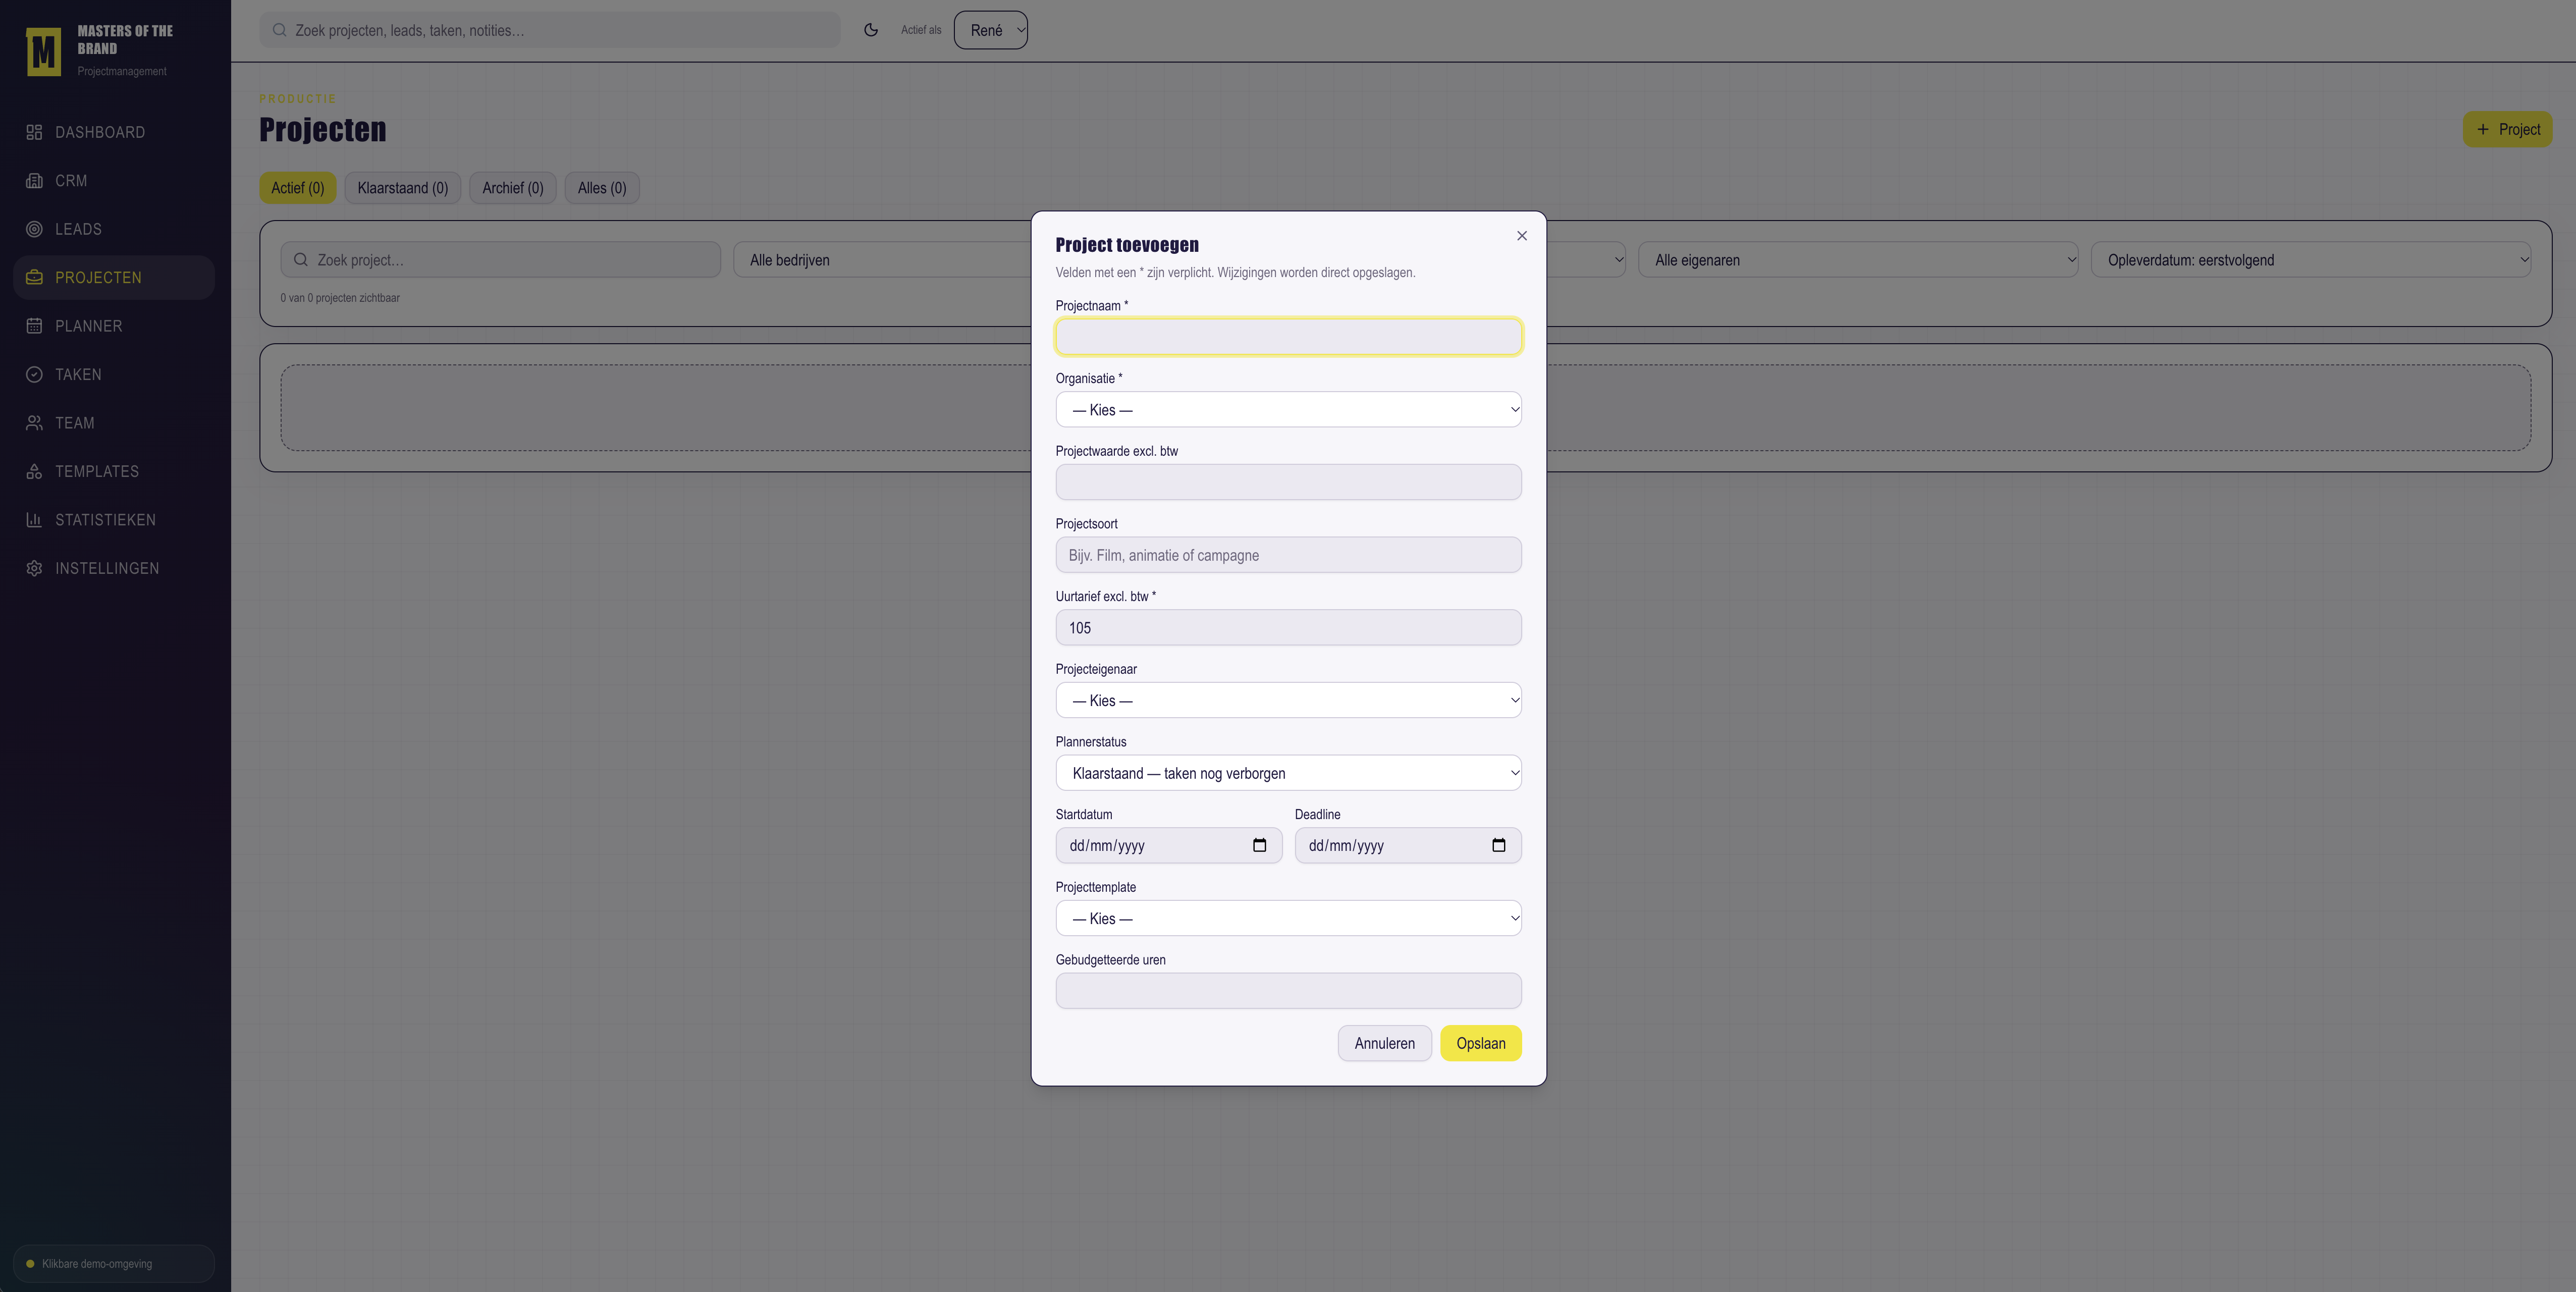
Task: Click the Projecten briefcase icon
Action: pyautogui.click(x=34, y=278)
